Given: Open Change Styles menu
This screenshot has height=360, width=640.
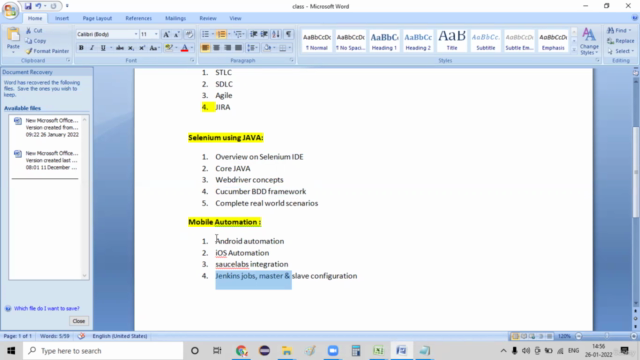Looking at the screenshot, I should coord(589,41).
